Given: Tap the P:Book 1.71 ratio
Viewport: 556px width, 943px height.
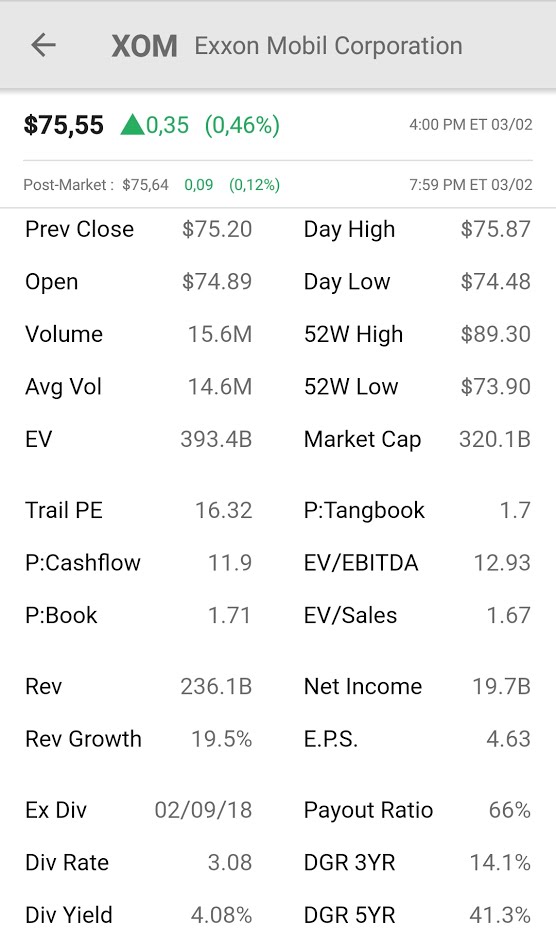Looking at the screenshot, I should [x=138, y=615].
